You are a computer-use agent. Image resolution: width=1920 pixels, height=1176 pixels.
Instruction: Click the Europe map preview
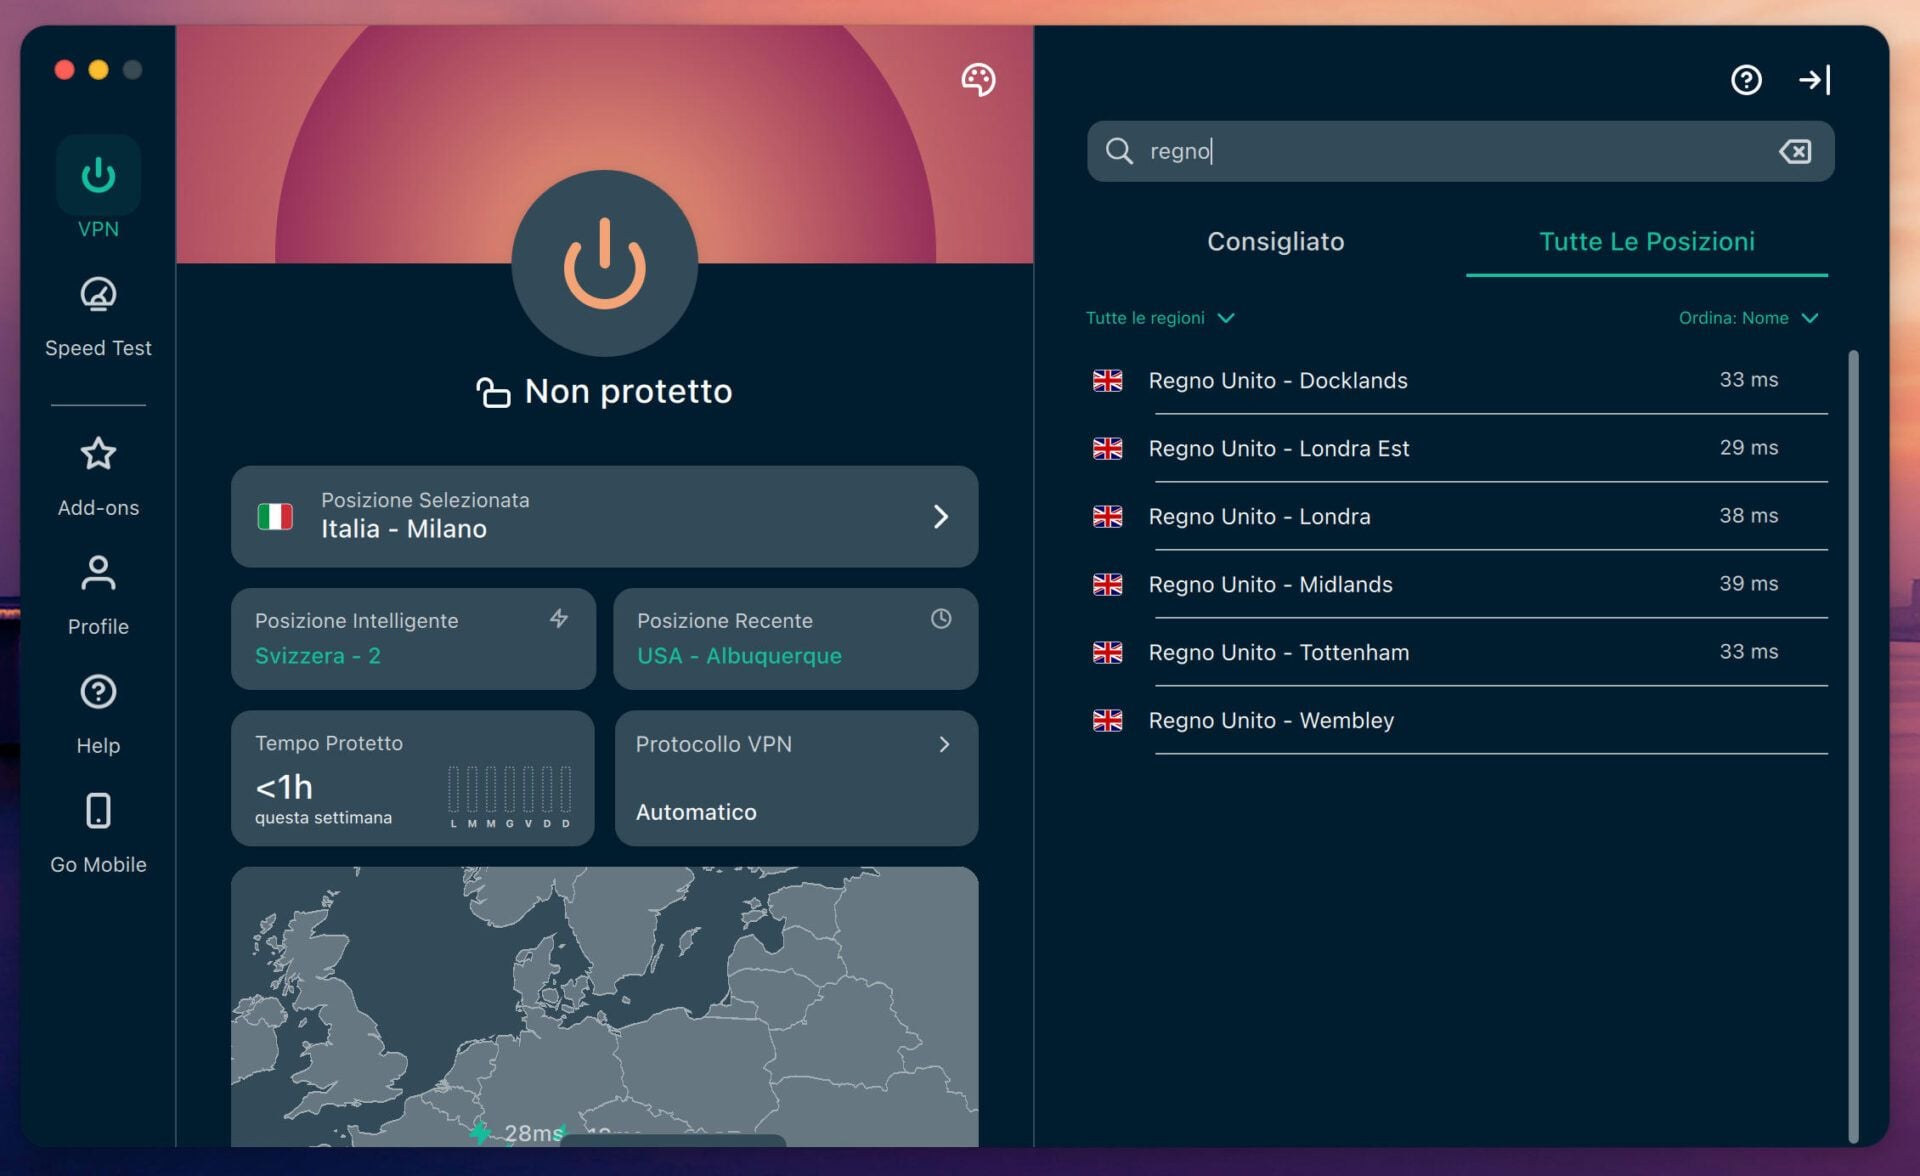[x=604, y=1006]
